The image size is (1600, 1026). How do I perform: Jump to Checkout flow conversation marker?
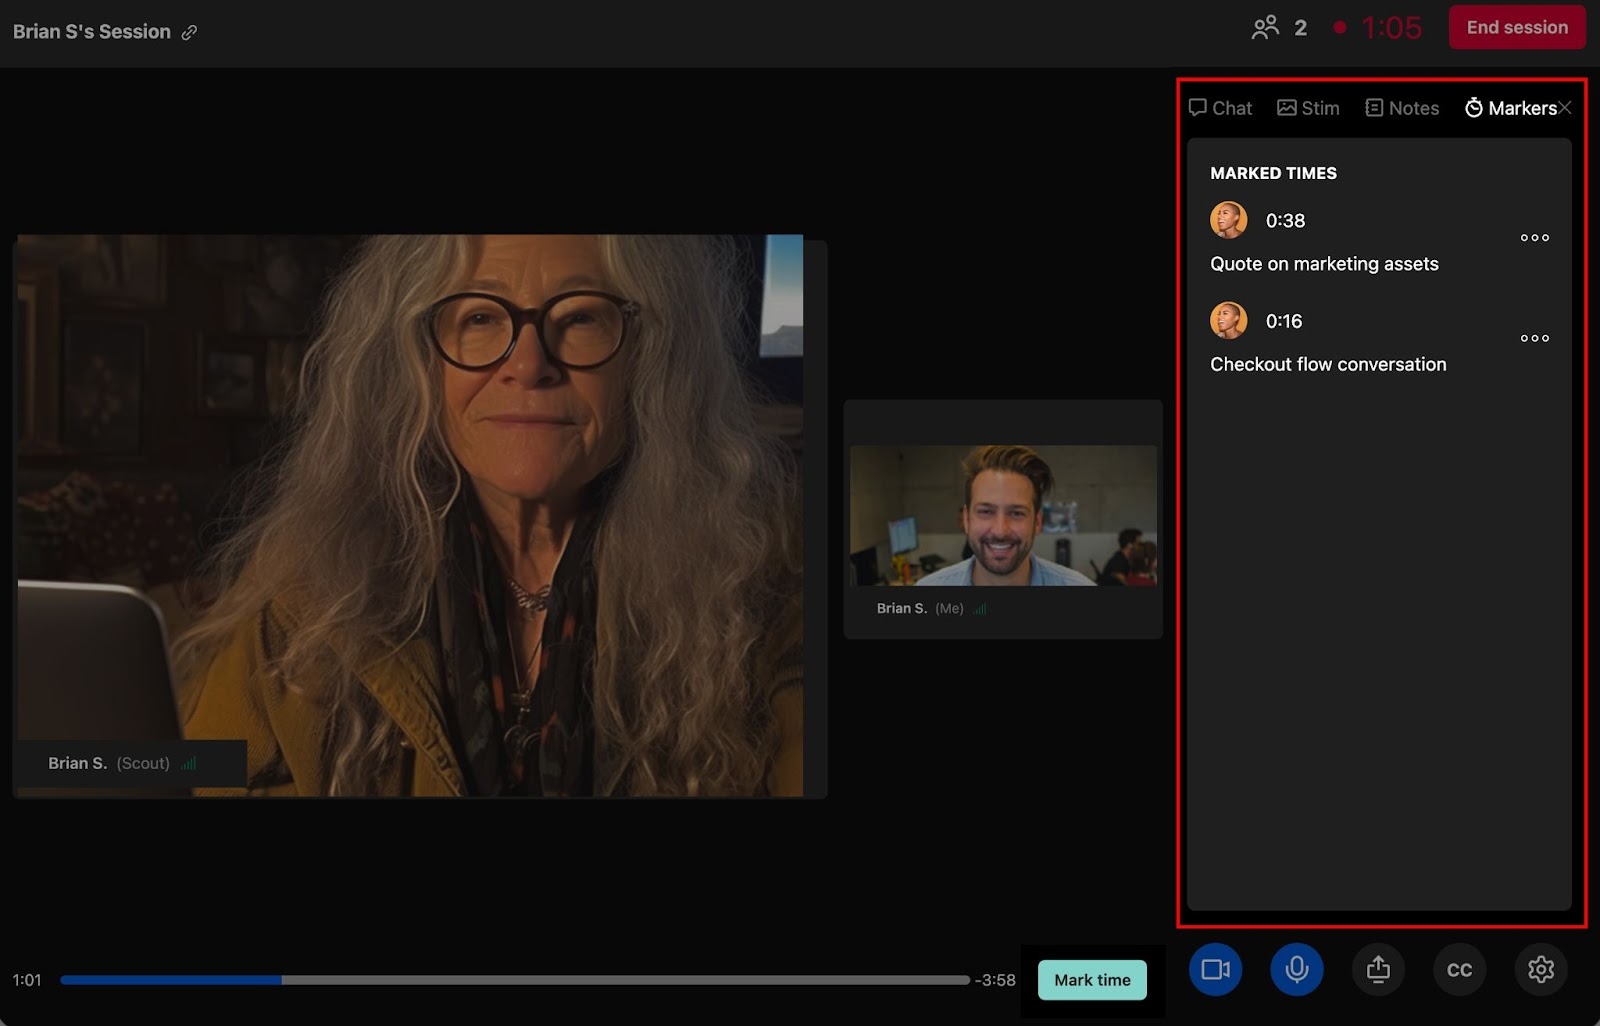1328,364
